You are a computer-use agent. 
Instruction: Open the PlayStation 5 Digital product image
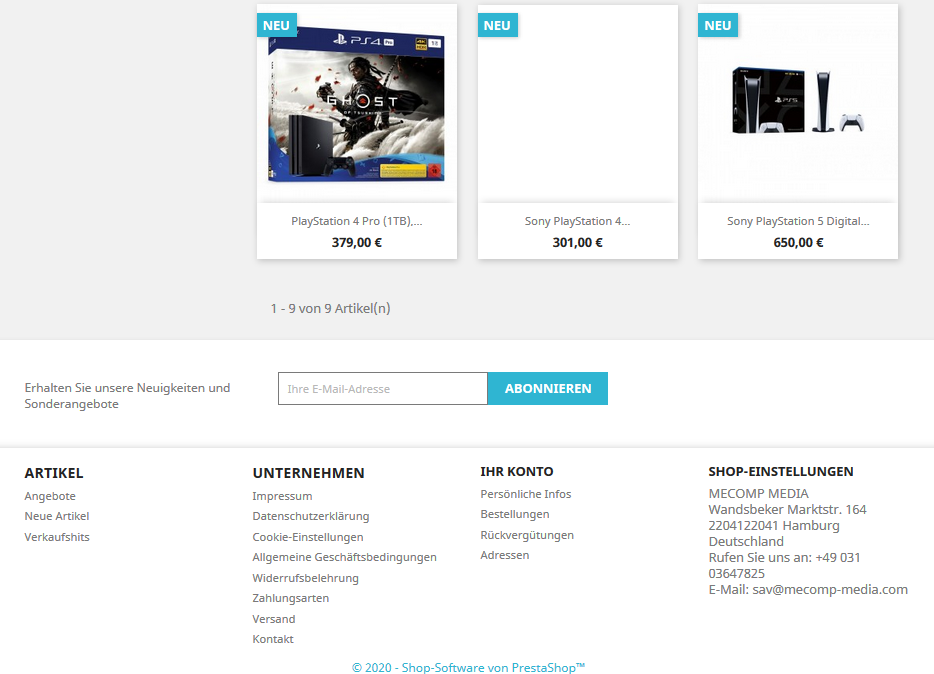pyautogui.click(x=798, y=104)
